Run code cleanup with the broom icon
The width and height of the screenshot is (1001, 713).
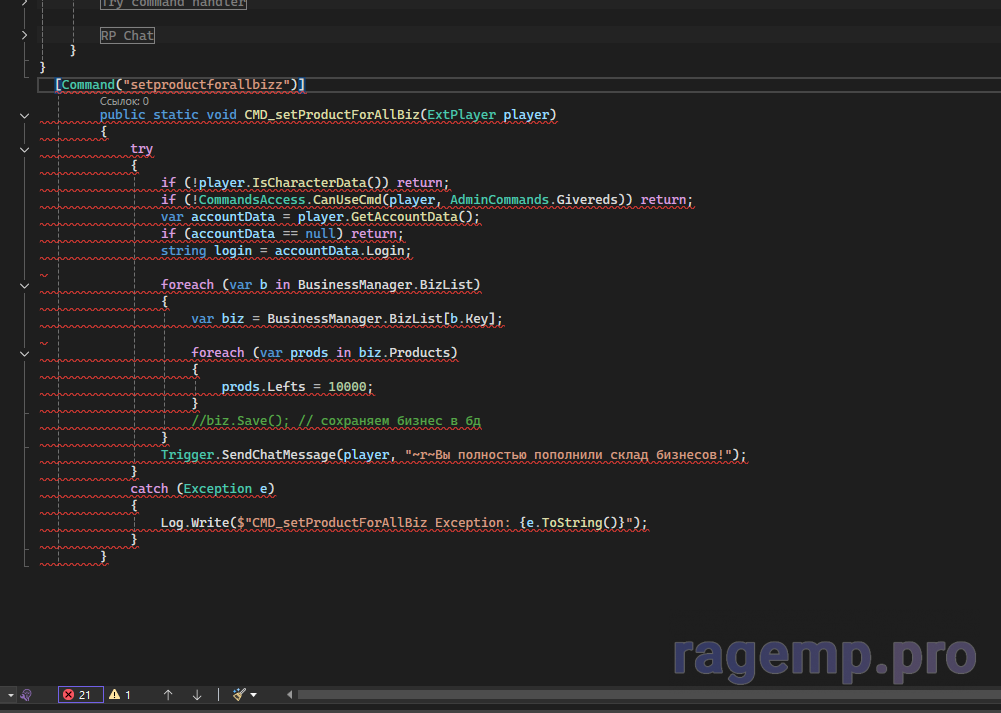pos(239,694)
